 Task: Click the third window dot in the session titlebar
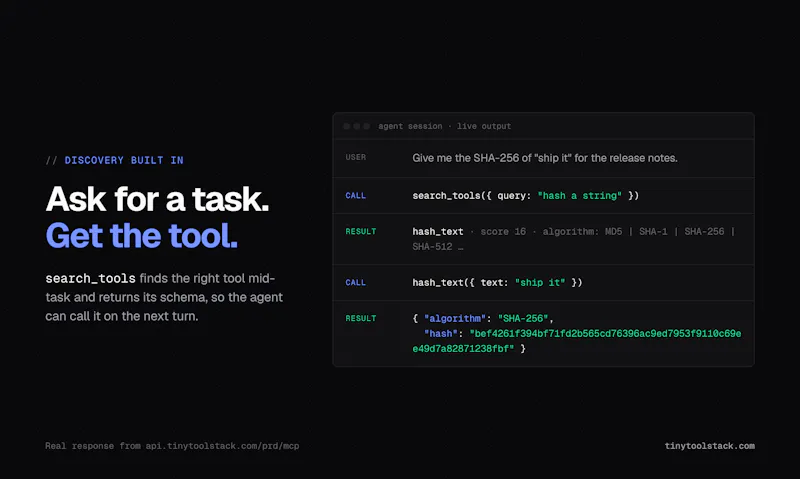tap(366, 126)
